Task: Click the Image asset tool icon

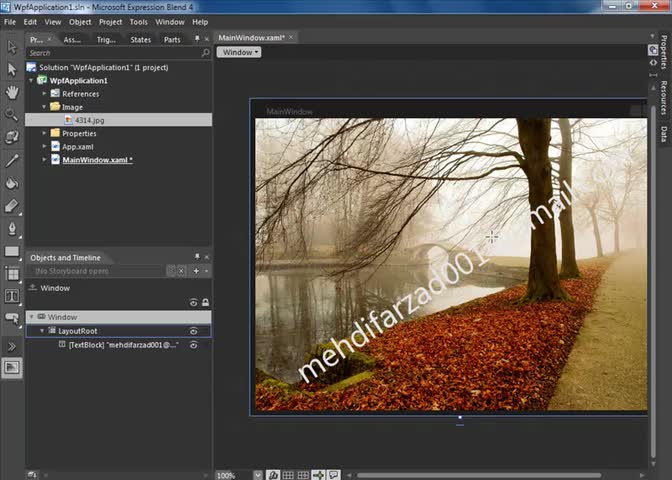Action: coord(12,368)
